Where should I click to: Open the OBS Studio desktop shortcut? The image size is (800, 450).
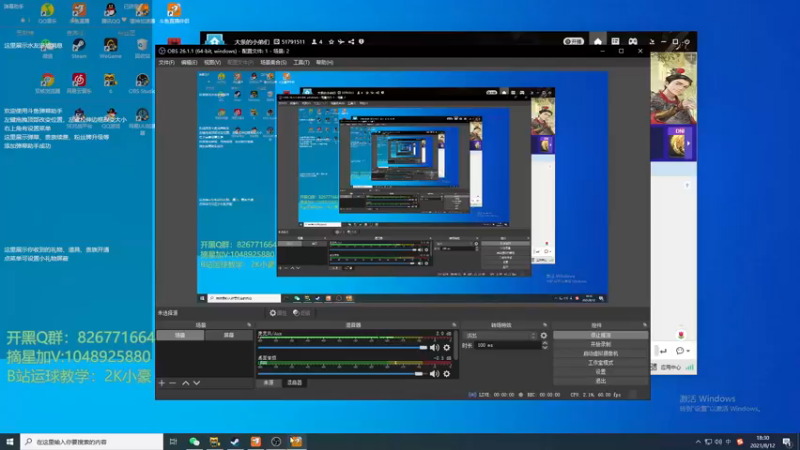click(142, 83)
